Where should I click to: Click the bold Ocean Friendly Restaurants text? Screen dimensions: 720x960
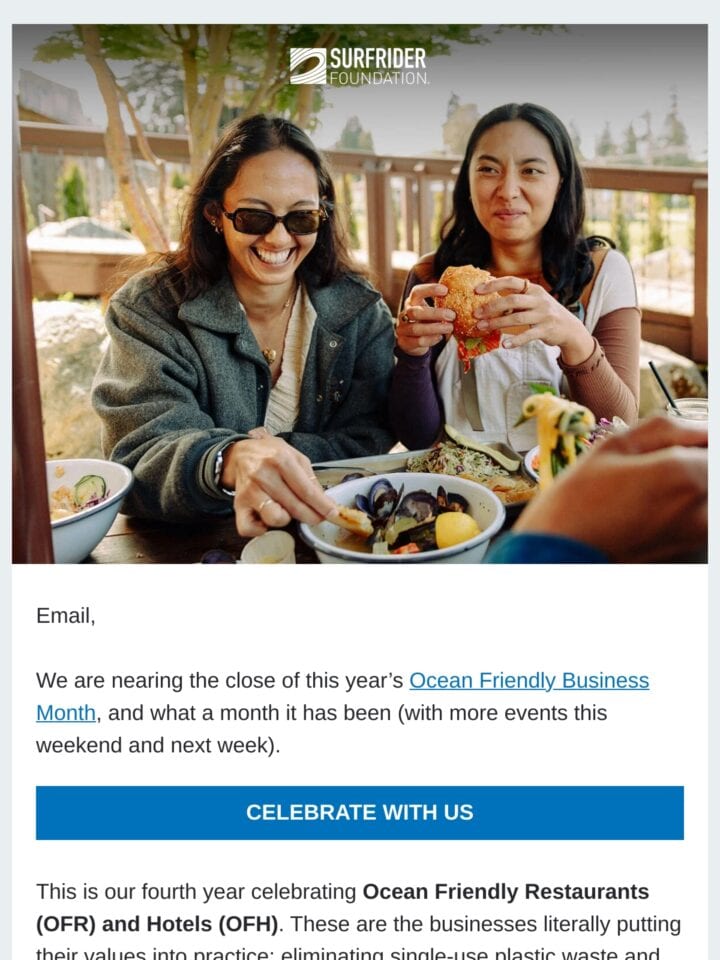tap(506, 891)
